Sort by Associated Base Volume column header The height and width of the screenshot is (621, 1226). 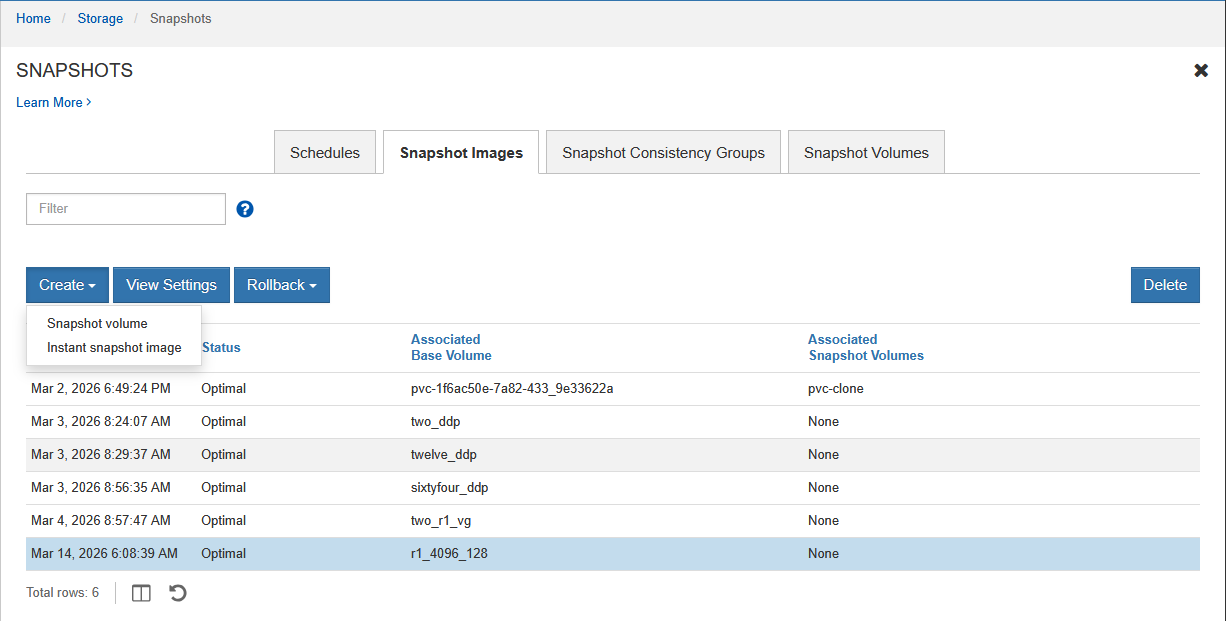click(451, 347)
